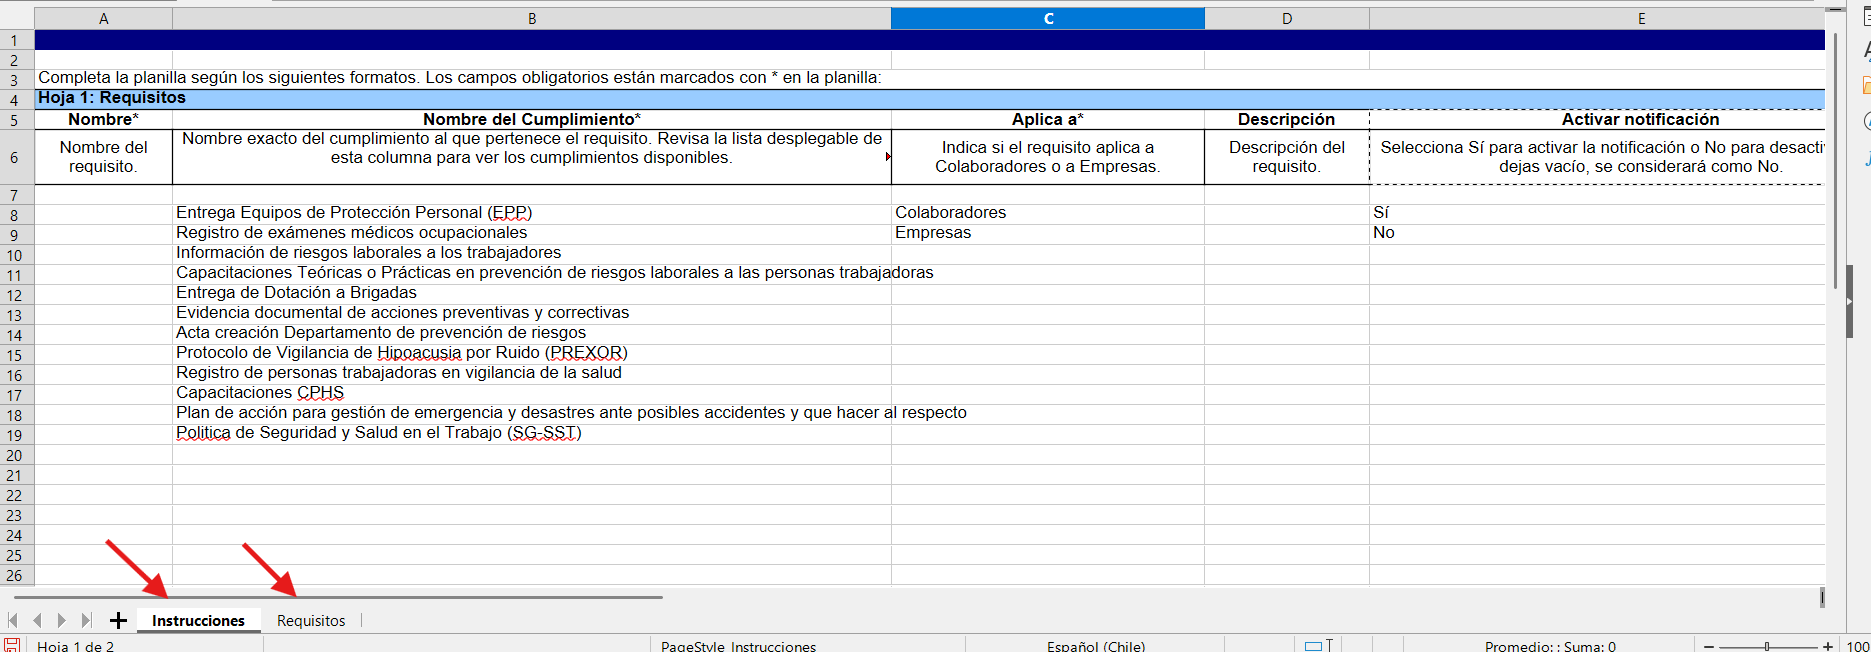Image resolution: width=1871 pixels, height=652 pixels.
Task: Select the 'Nombre del requisito.' description cell
Action: pos(104,157)
